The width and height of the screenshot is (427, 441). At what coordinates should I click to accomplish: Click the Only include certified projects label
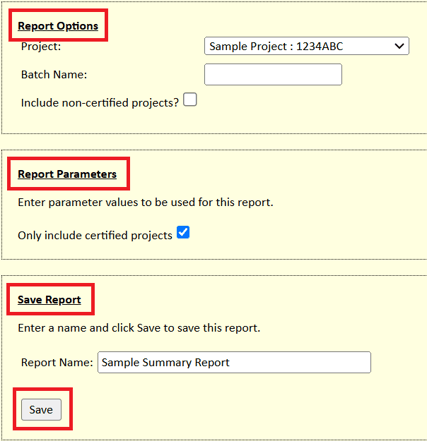pyautogui.click(x=95, y=236)
